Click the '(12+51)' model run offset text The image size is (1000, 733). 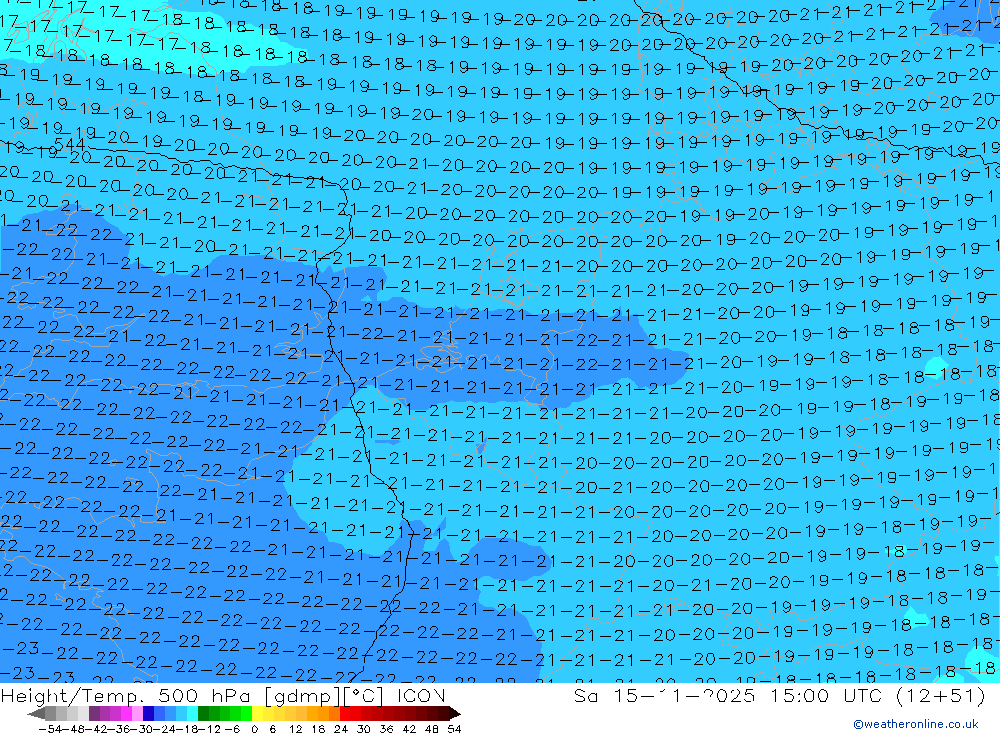pos(941,696)
